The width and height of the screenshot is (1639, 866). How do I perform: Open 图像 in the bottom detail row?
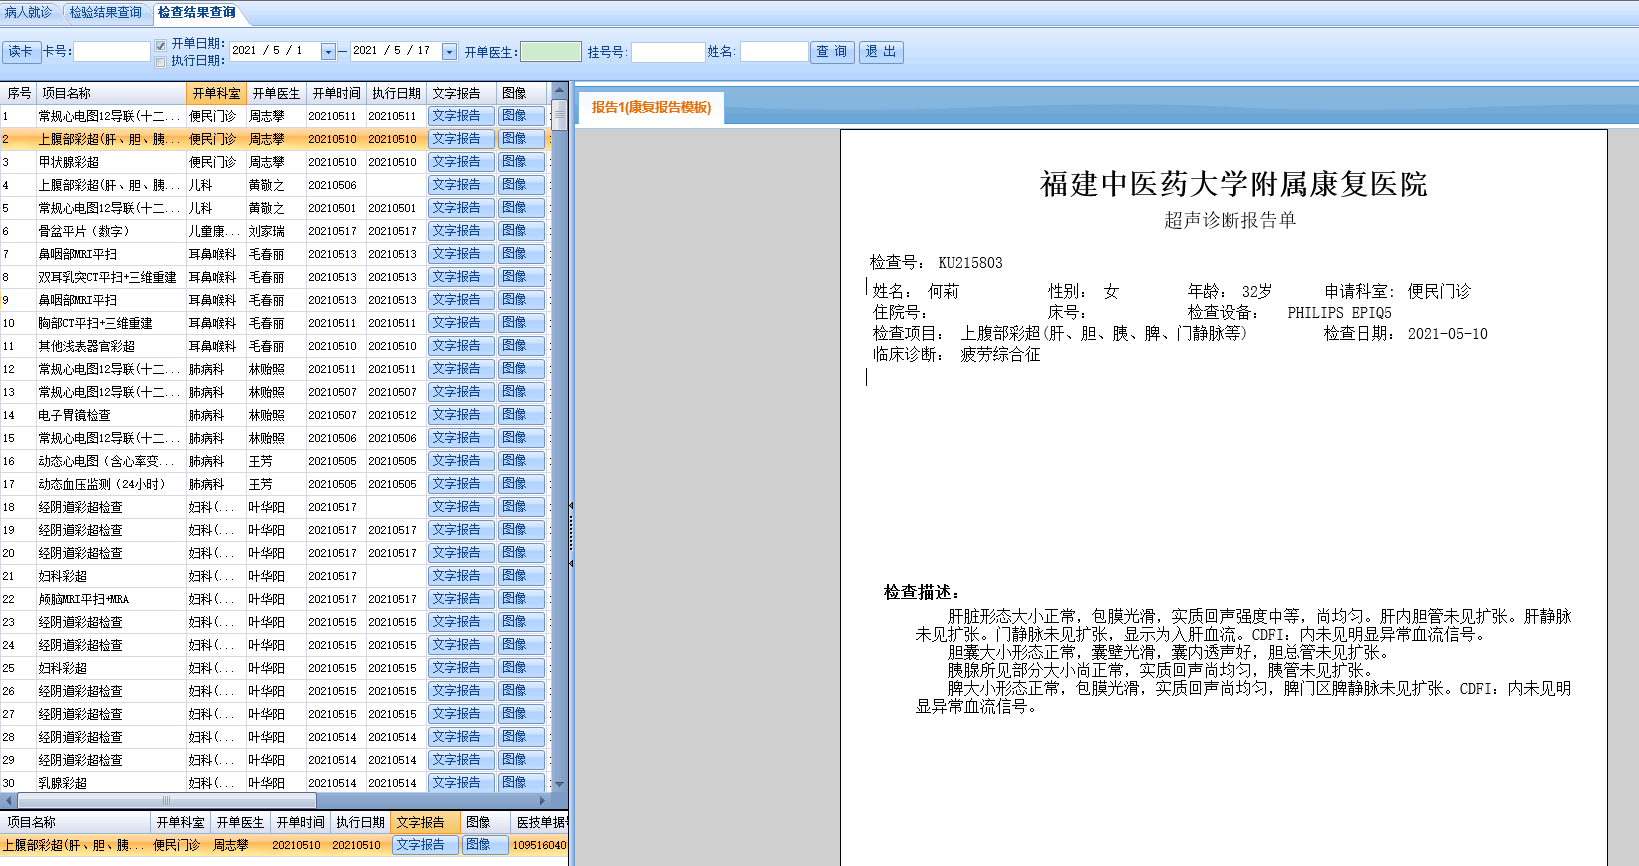[x=484, y=845]
